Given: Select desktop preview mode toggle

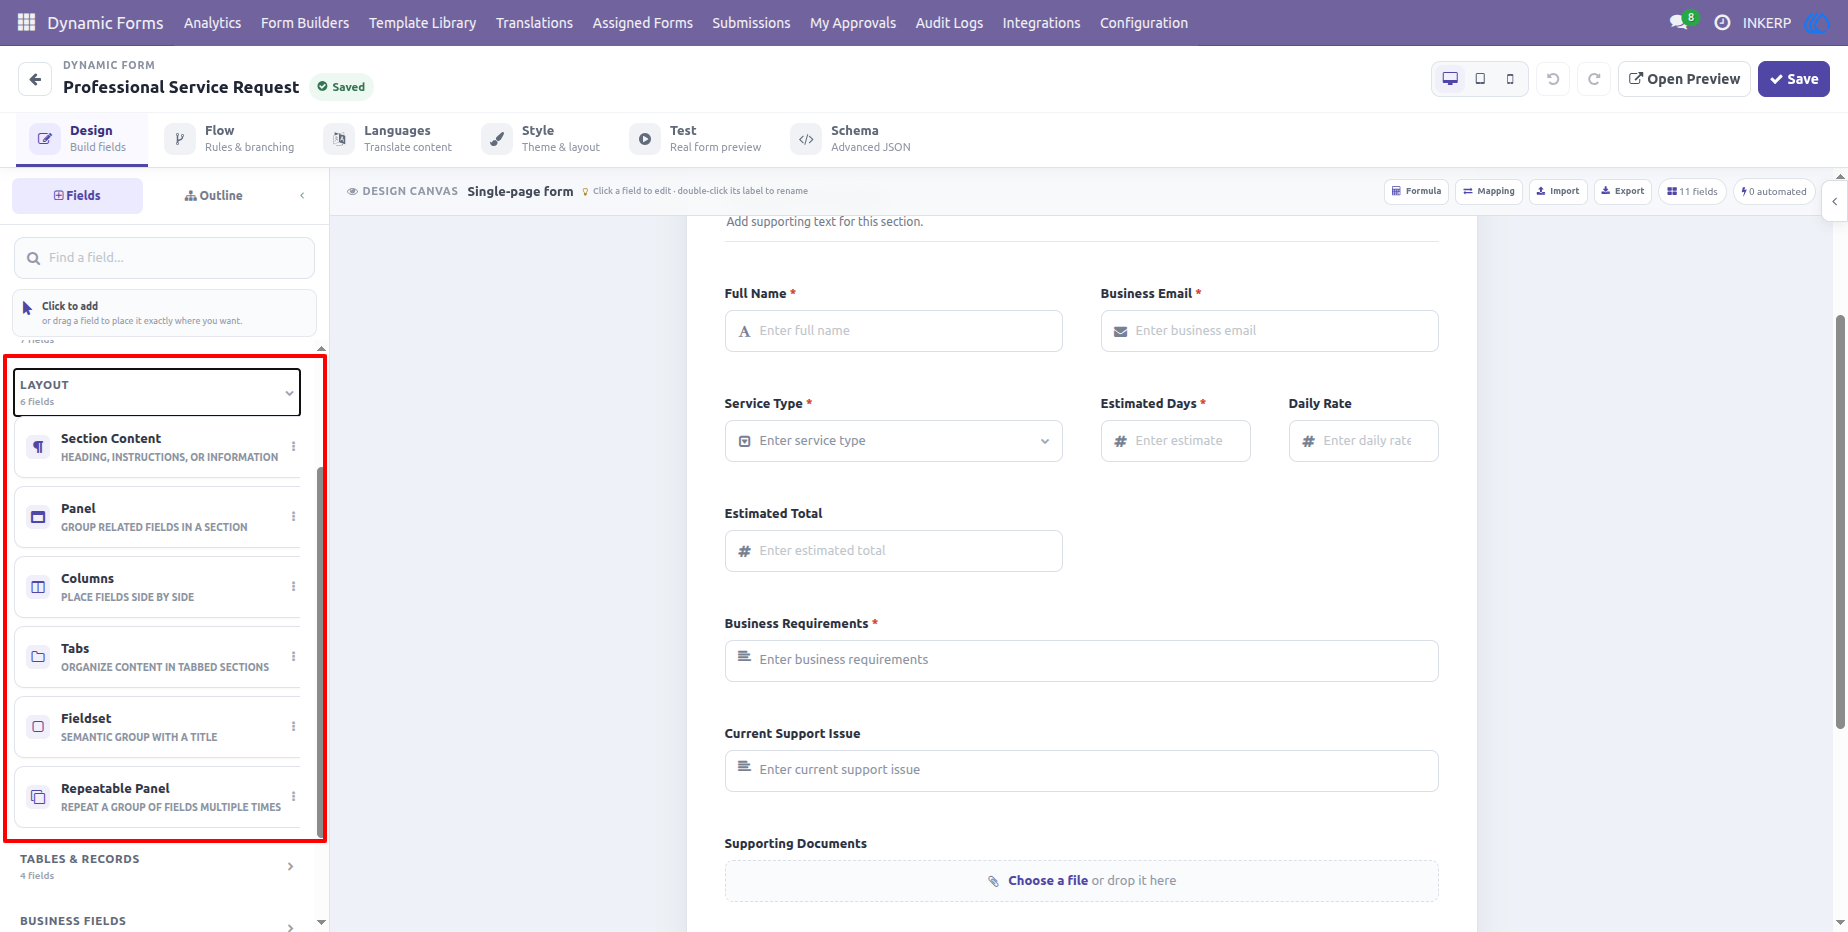Looking at the screenshot, I should (1450, 79).
